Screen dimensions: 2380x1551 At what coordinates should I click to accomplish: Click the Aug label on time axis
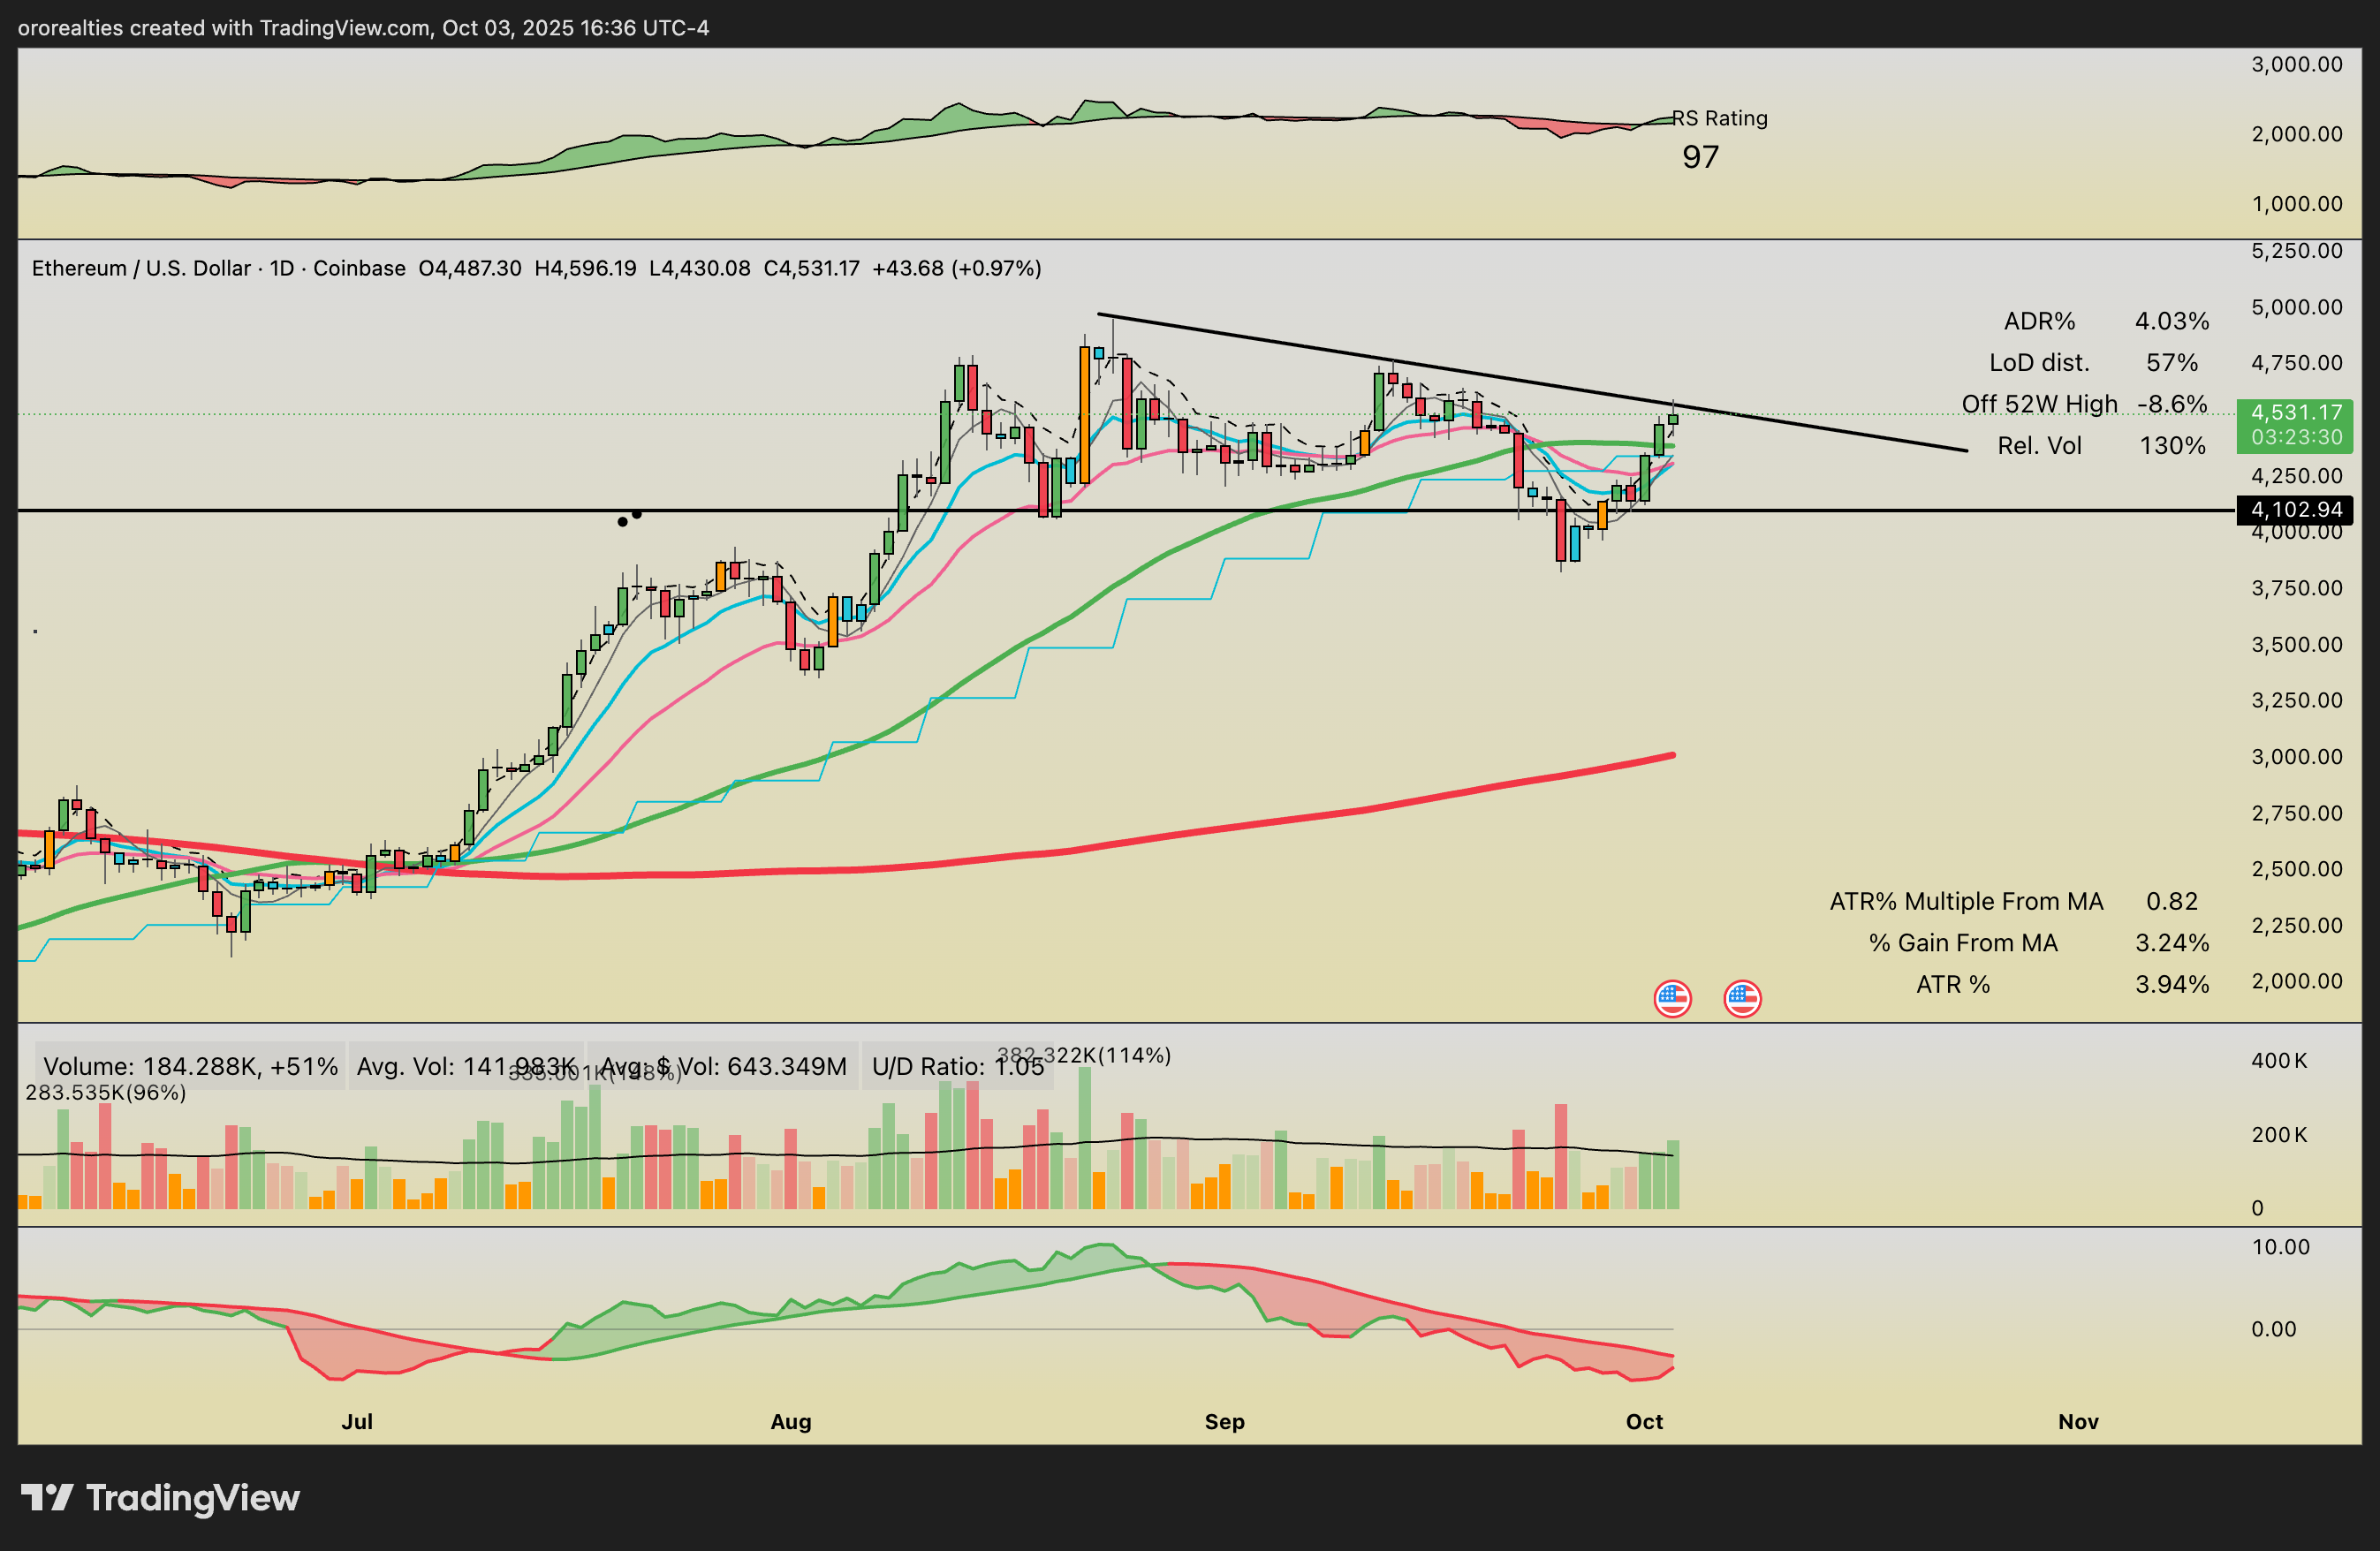pos(790,1421)
